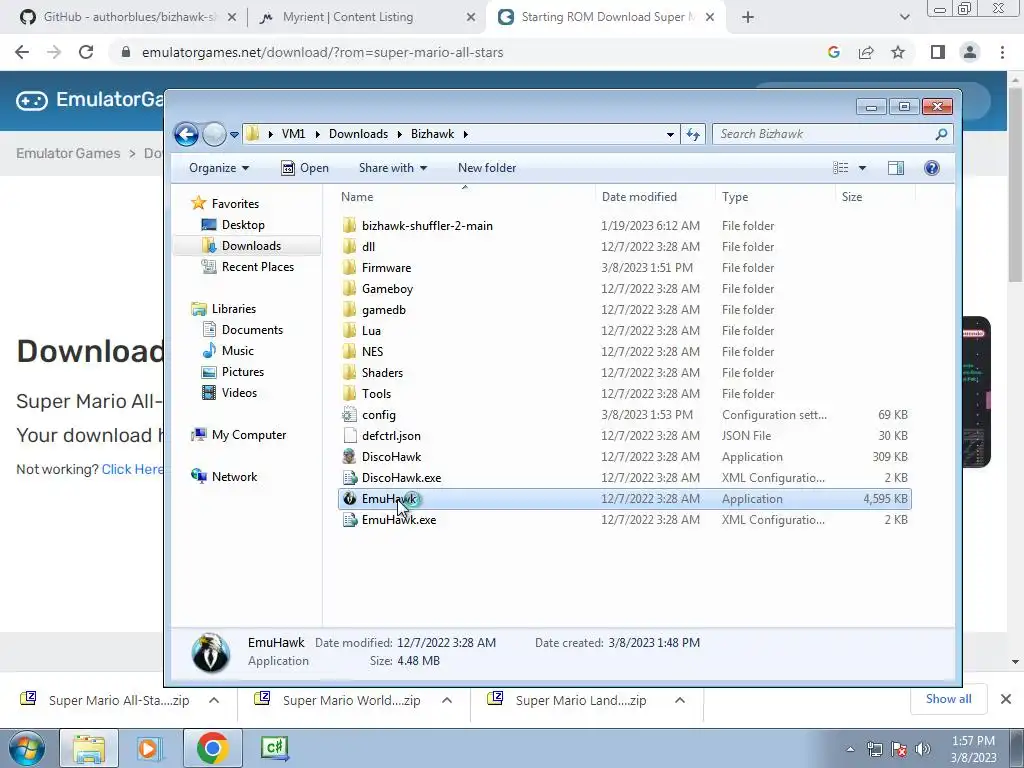Click the Explorer help question mark icon
Screen dimensions: 1024x768
click(x=932, y=168)
